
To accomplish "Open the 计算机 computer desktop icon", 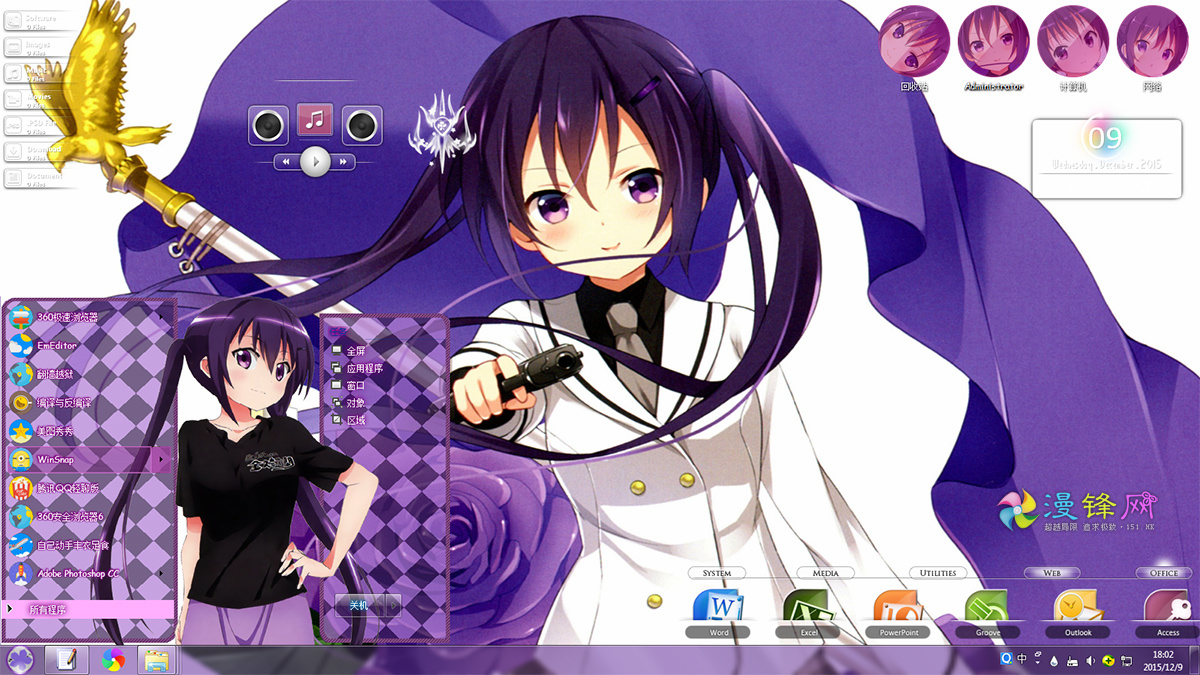I will (x=1073, y=48).
